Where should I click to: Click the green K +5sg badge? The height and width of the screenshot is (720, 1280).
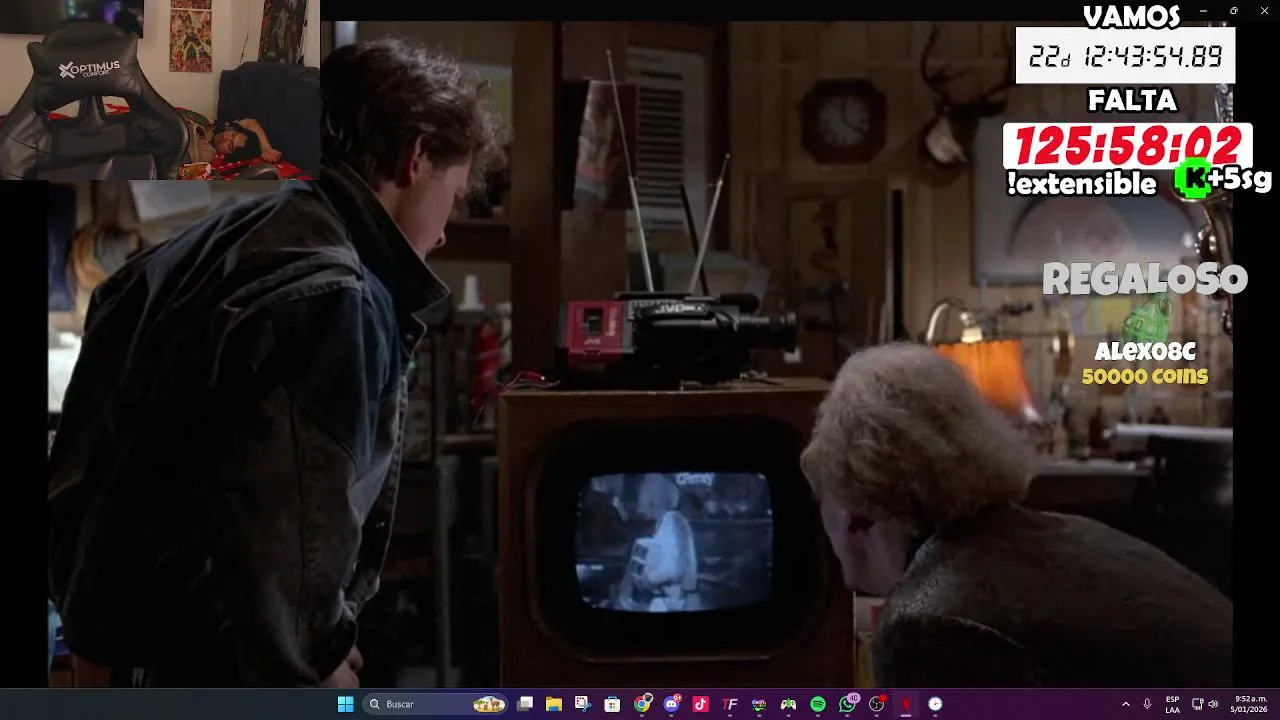click(1223, 179)
